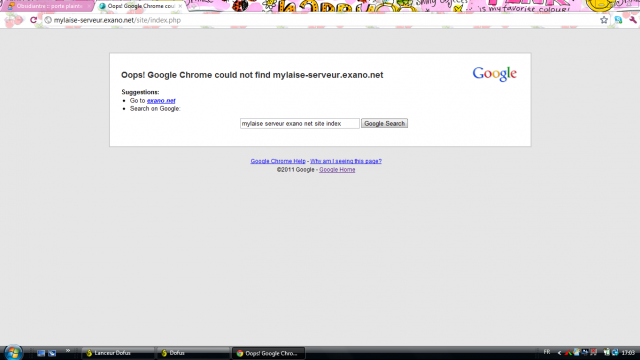Go to the Google Home link
640x360 pixels.
tap(337, 170)
